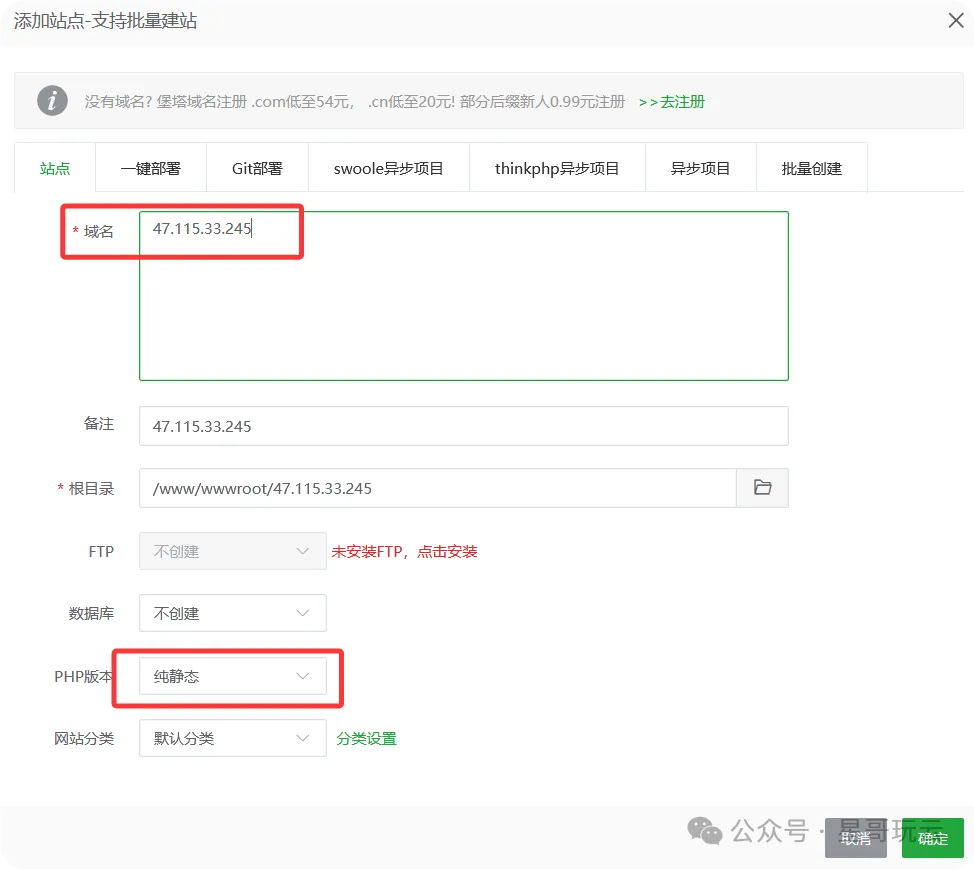Click the folder browse icon beside 根目录

[x=762, y=488]
